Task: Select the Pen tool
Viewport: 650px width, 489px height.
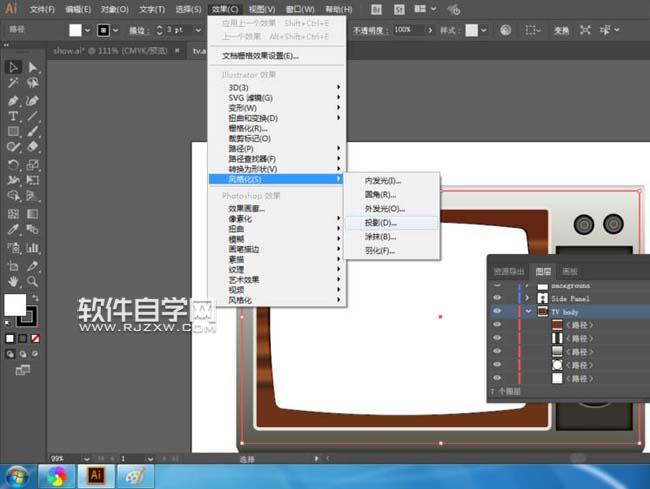Action: pos(13,100)
